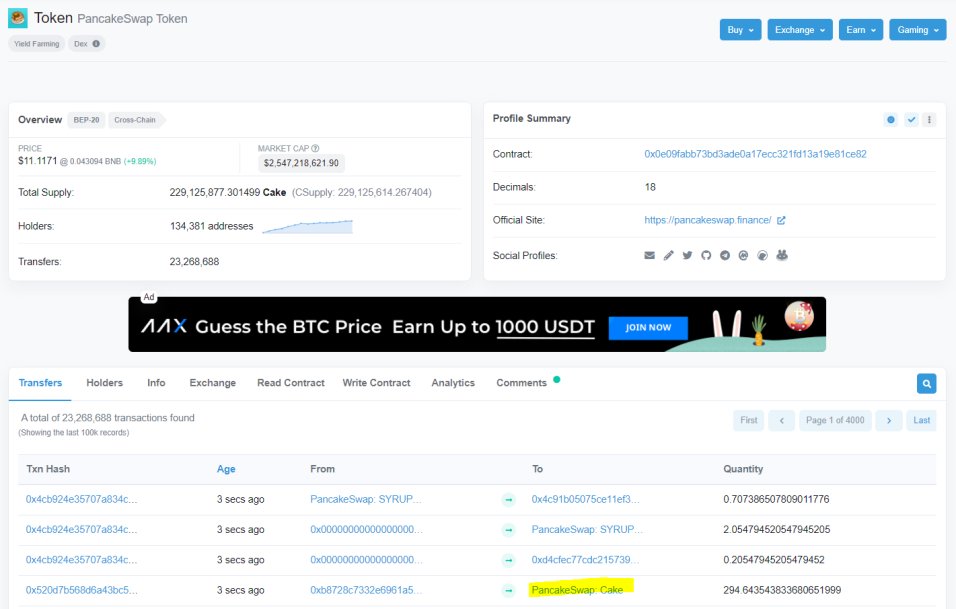Open recipient address 0xd4cfec77cdc215739
The image size is (956, 609).
585,560
